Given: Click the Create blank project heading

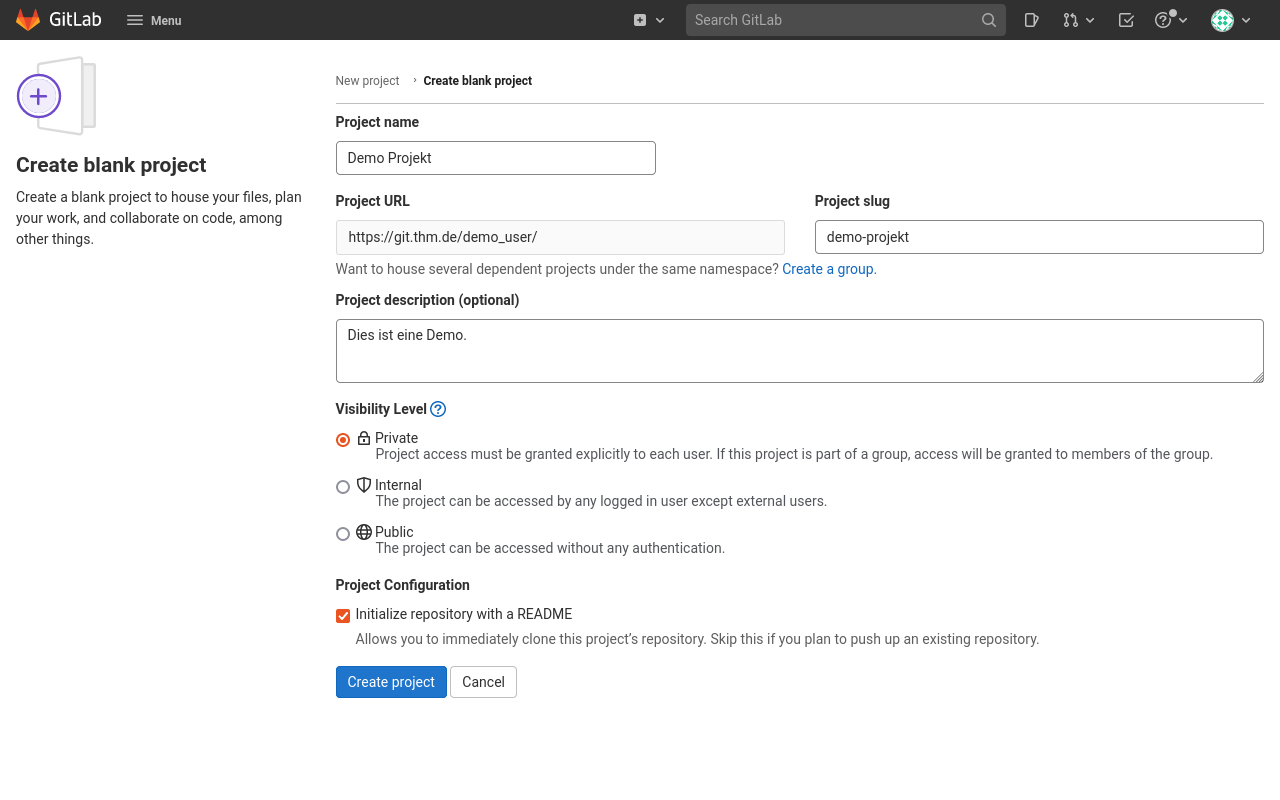Looking at the screenshot, I should (111, 165).
